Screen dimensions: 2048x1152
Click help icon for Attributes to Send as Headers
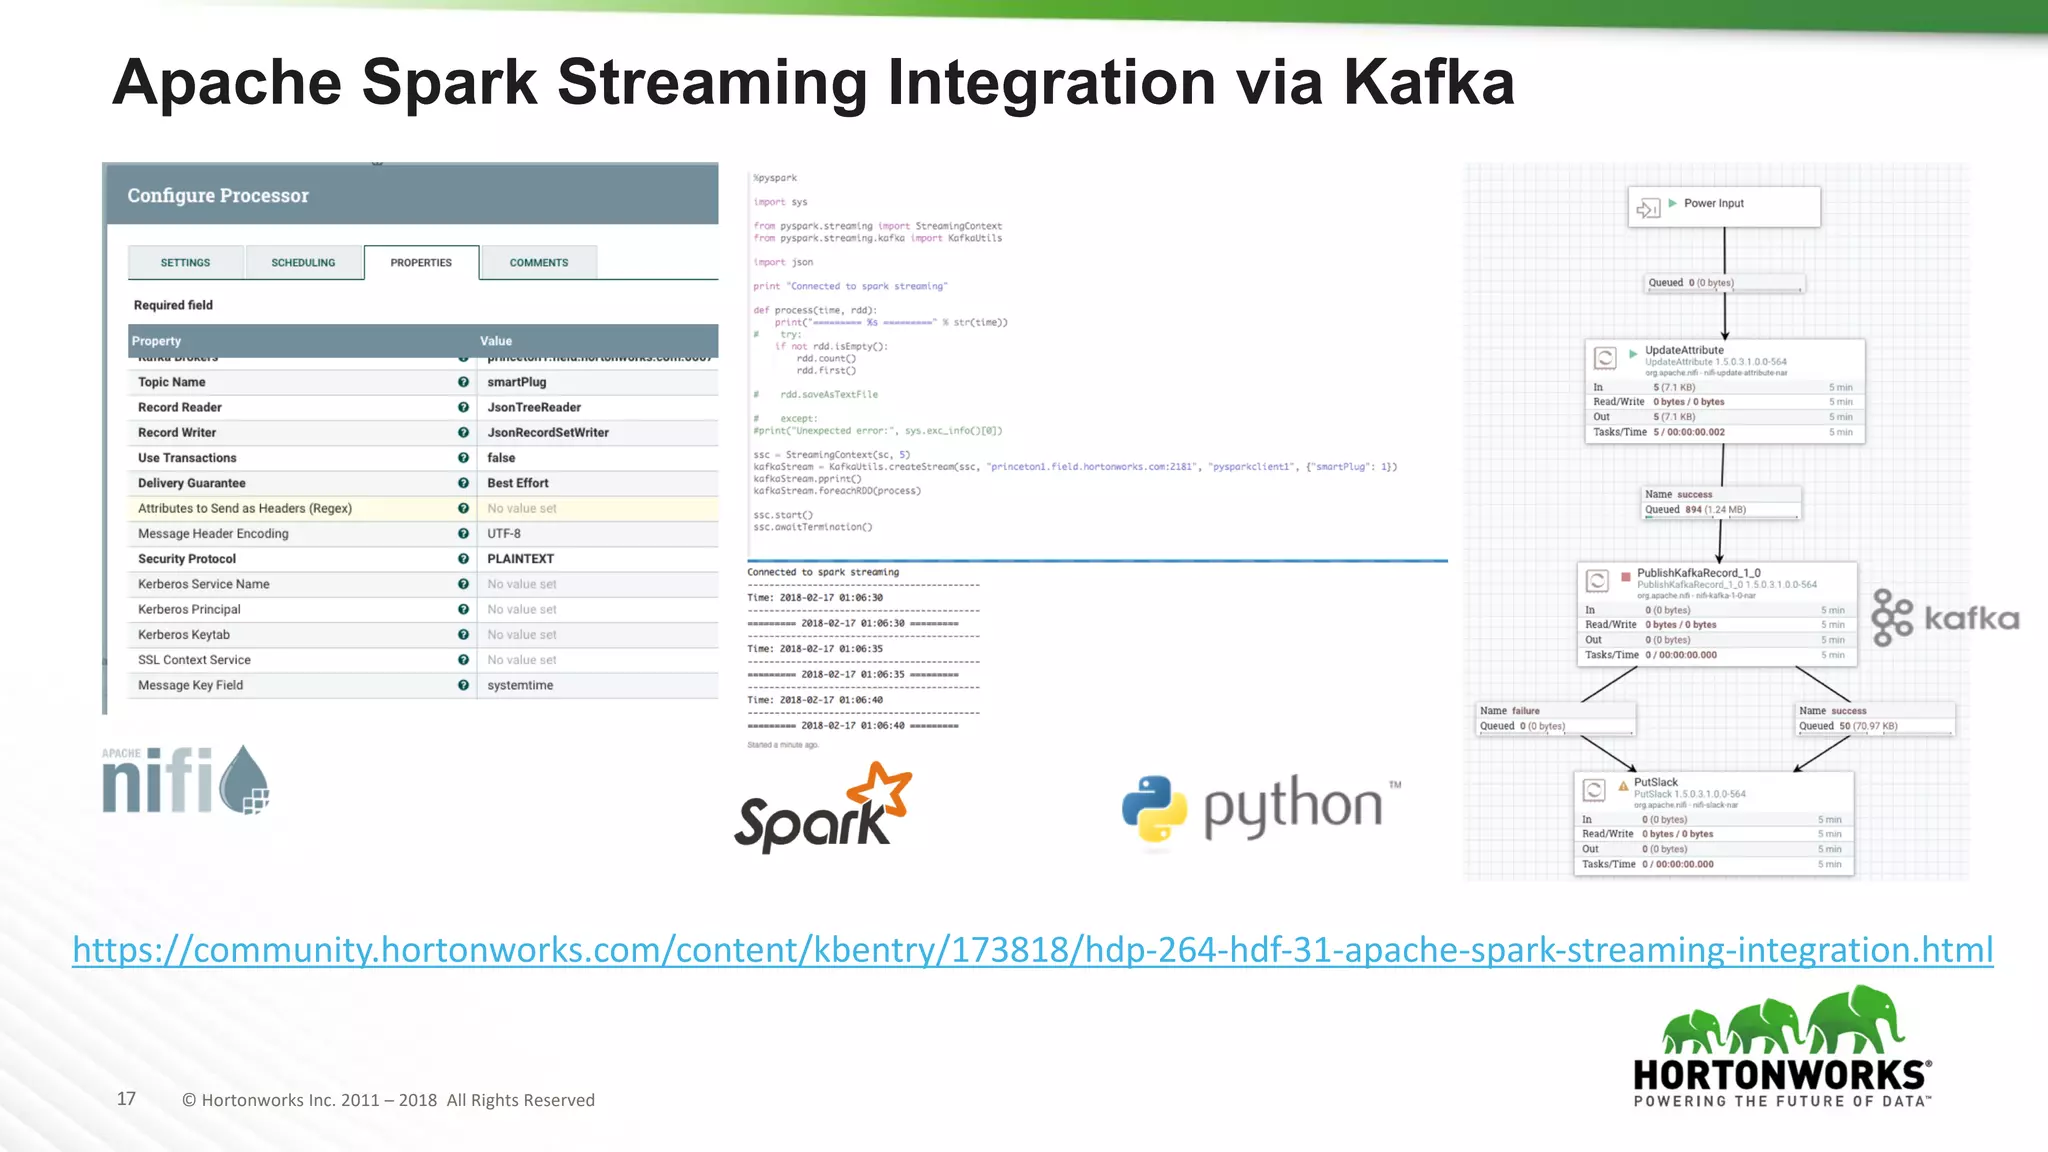pyautogui.click(x=463, y=508)
